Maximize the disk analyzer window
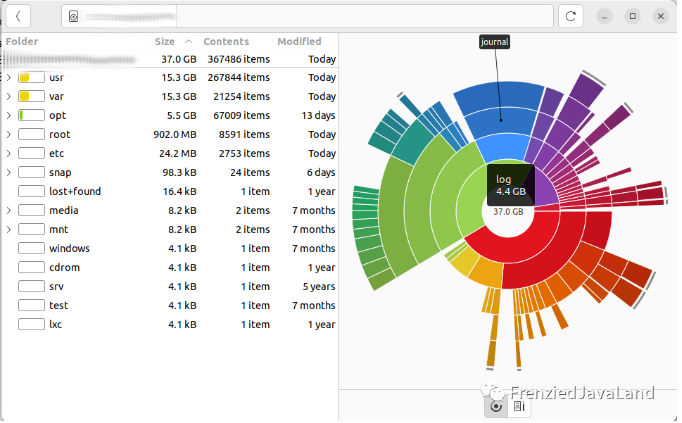The width and height of the screenshot is (682, 423). coord(632,17)
